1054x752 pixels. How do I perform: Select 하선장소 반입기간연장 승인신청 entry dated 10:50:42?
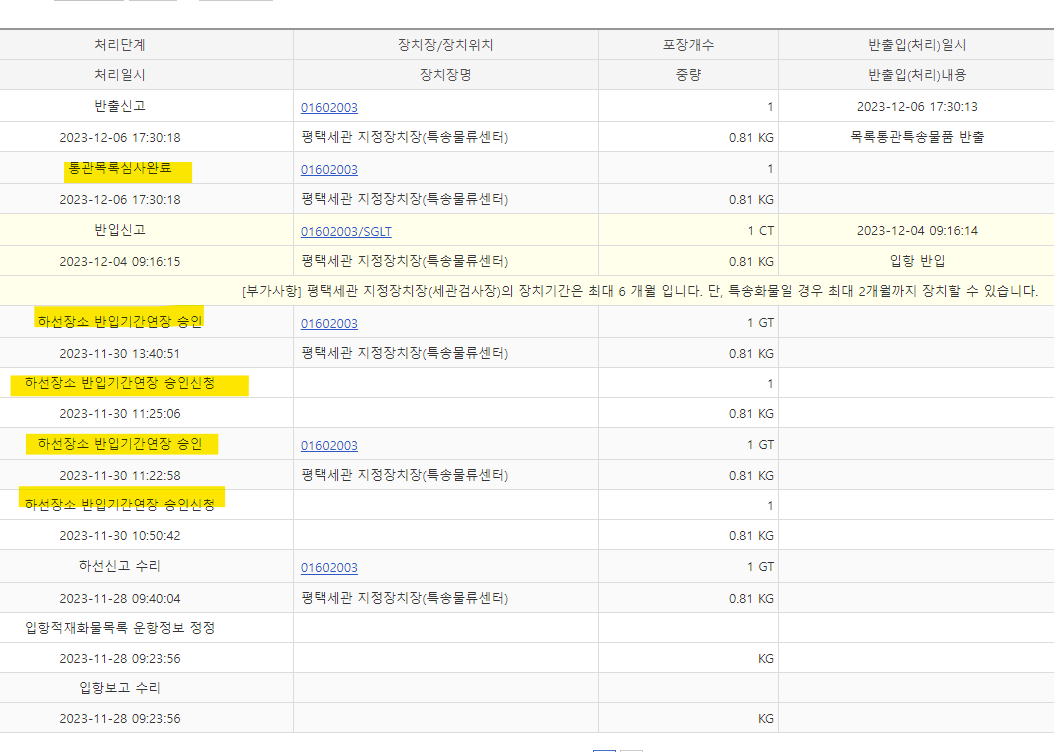click(120, 504)
